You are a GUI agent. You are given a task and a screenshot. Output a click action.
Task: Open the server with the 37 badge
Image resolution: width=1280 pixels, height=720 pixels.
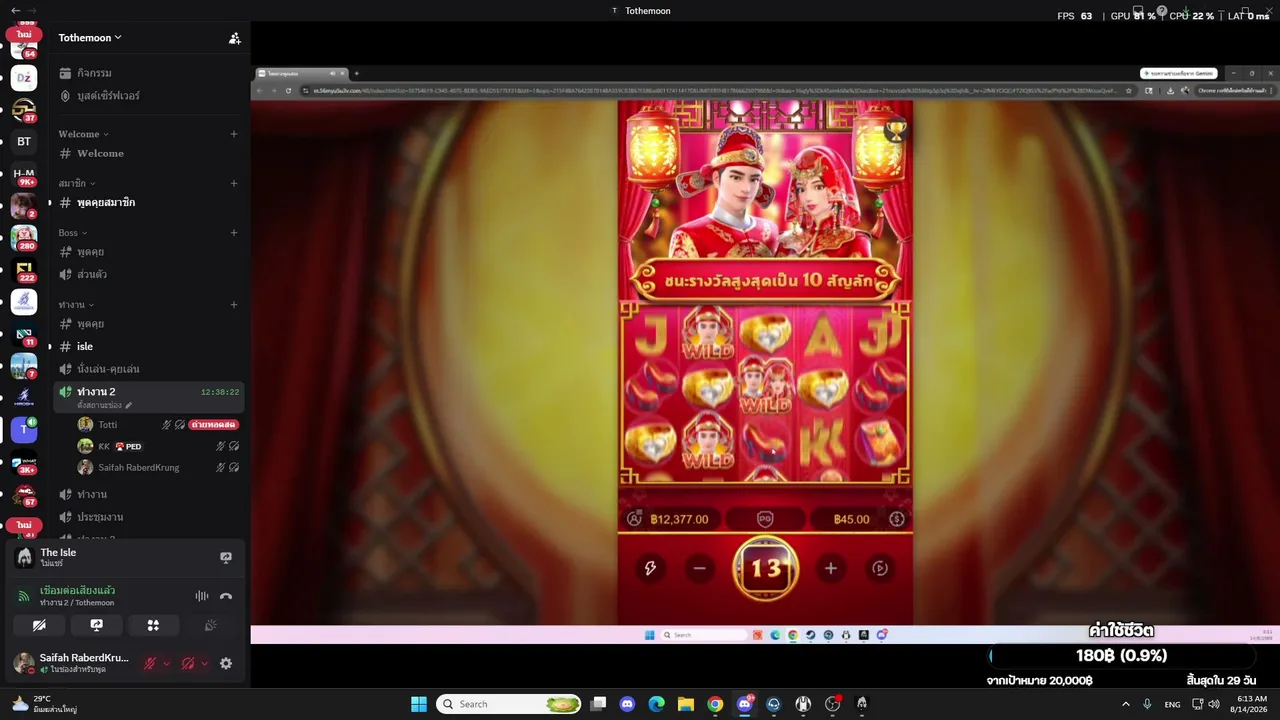click(x=24, y=110)
